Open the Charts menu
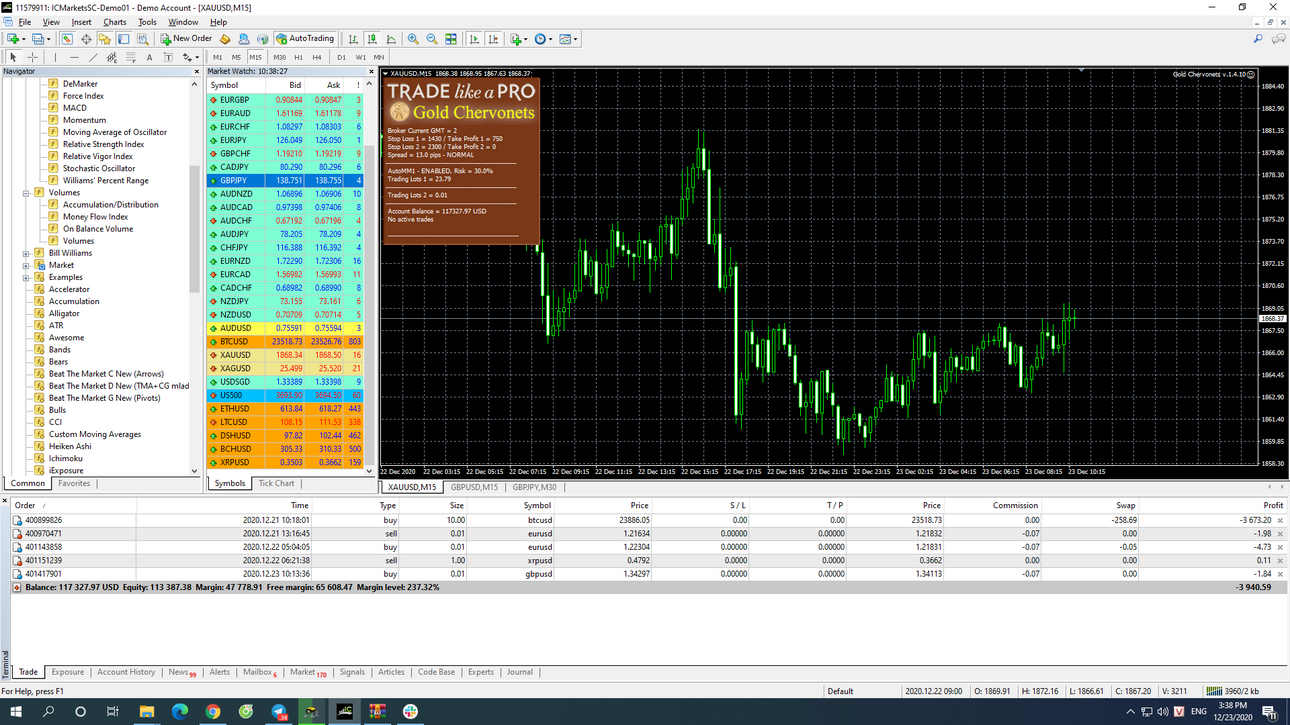Screen dimensions: 1290x725 (x=115, y=21)
